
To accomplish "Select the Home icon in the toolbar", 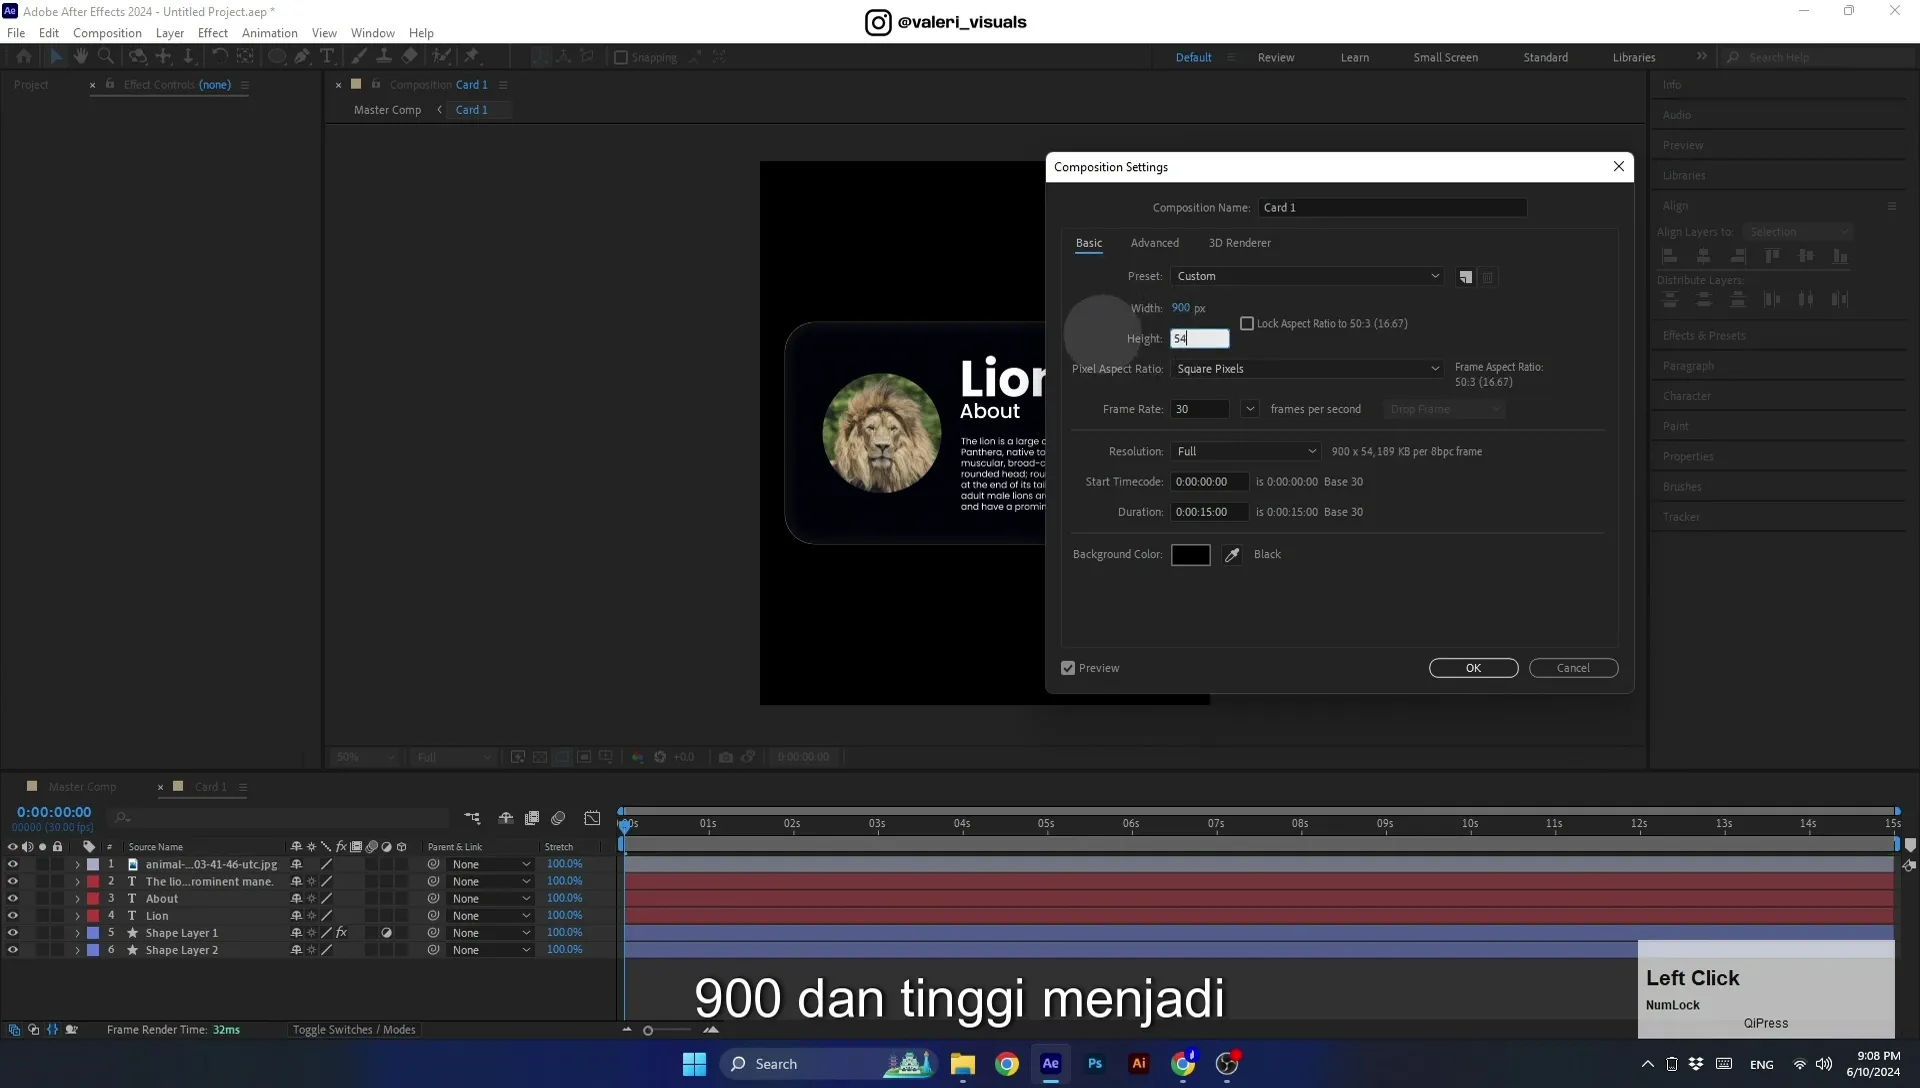I will pyautogui.click(x=24, y=57).
